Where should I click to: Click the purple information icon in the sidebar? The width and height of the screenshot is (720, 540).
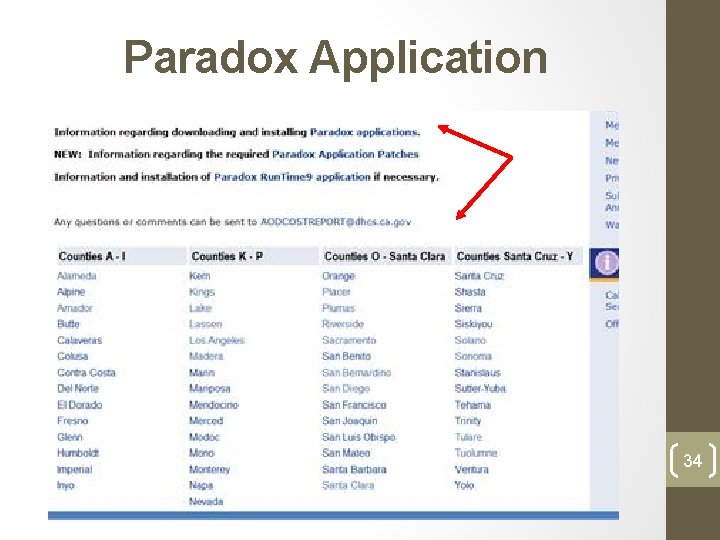(x=607, y=262)
